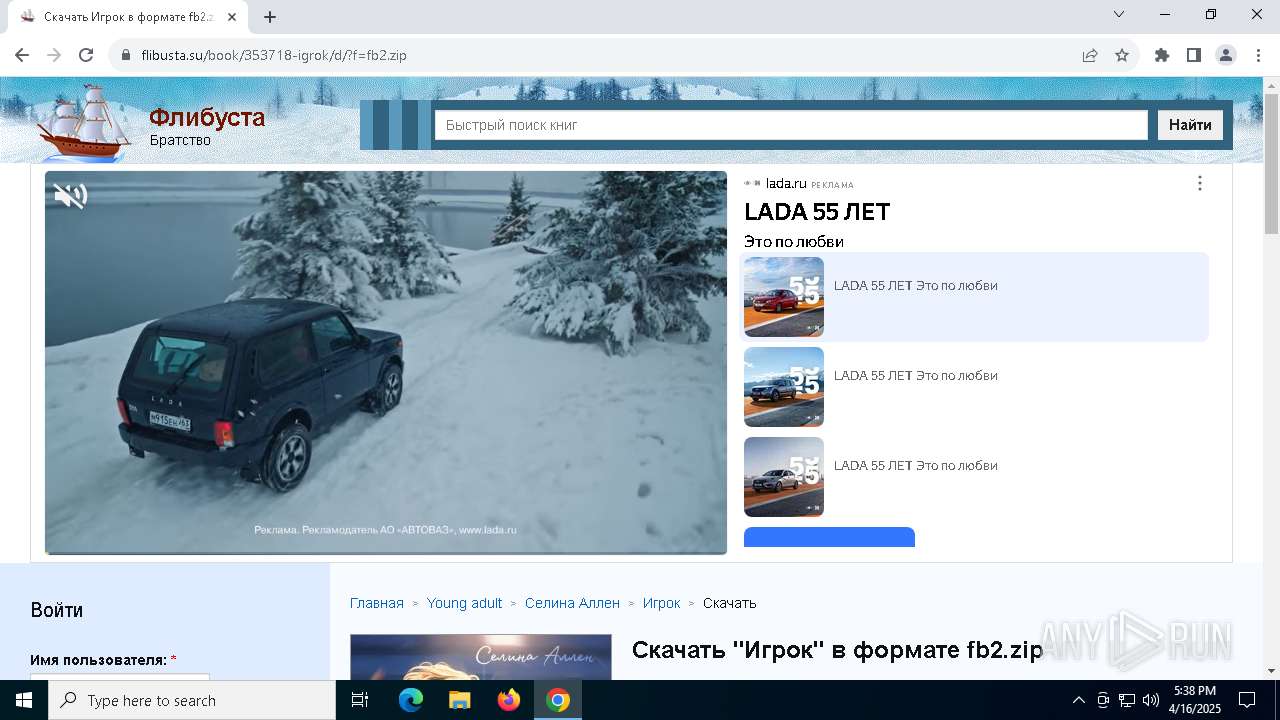Viewport: 1280px width, 720px height.
Task: Click the blue ad action button
Action: click(829, 537)
